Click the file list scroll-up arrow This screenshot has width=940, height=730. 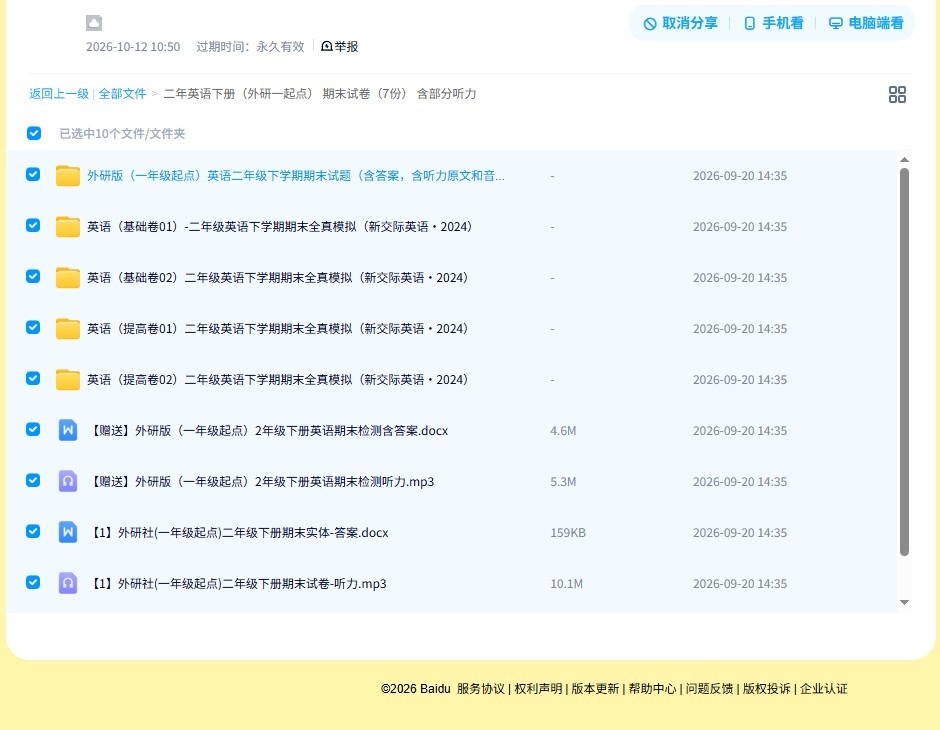pos(905,159)
